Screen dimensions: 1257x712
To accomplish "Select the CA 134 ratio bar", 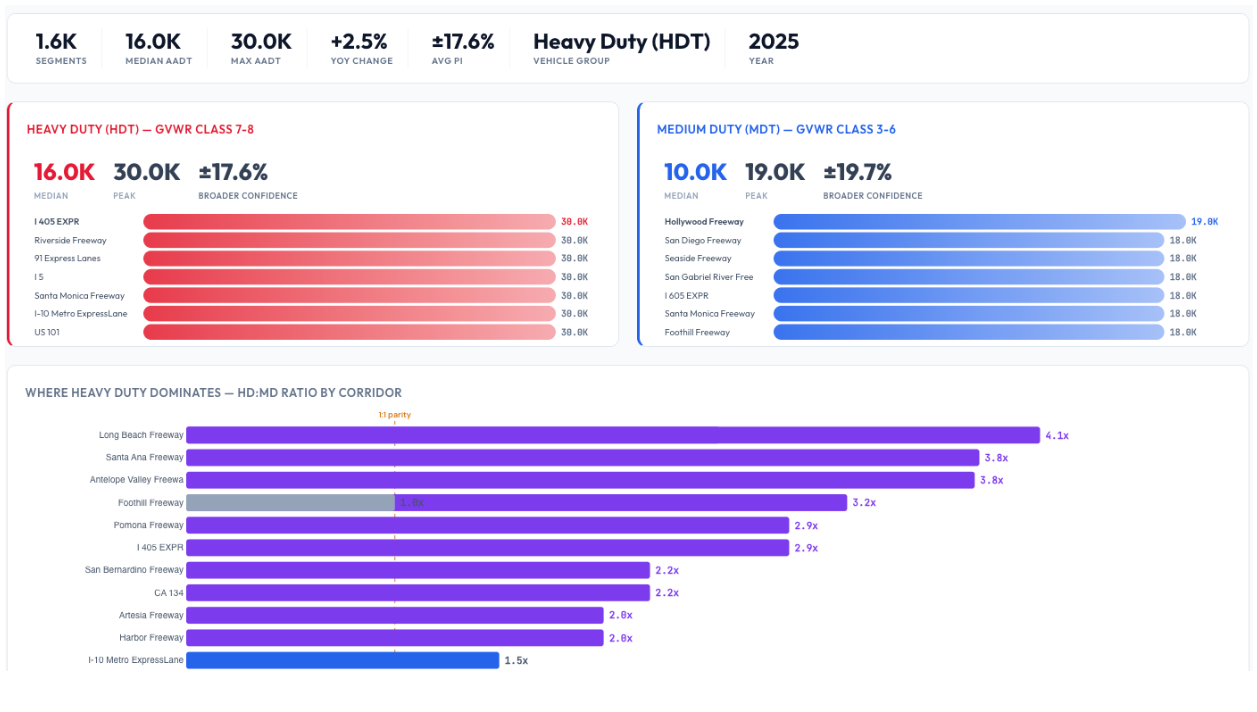I will [x=418, y=593].
